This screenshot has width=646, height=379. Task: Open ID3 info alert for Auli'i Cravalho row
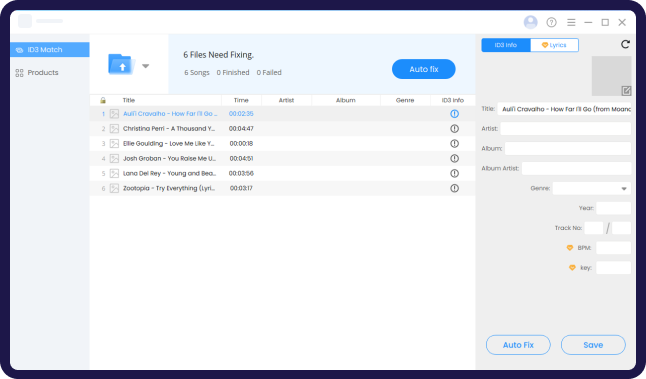click(x=454, y=114)
